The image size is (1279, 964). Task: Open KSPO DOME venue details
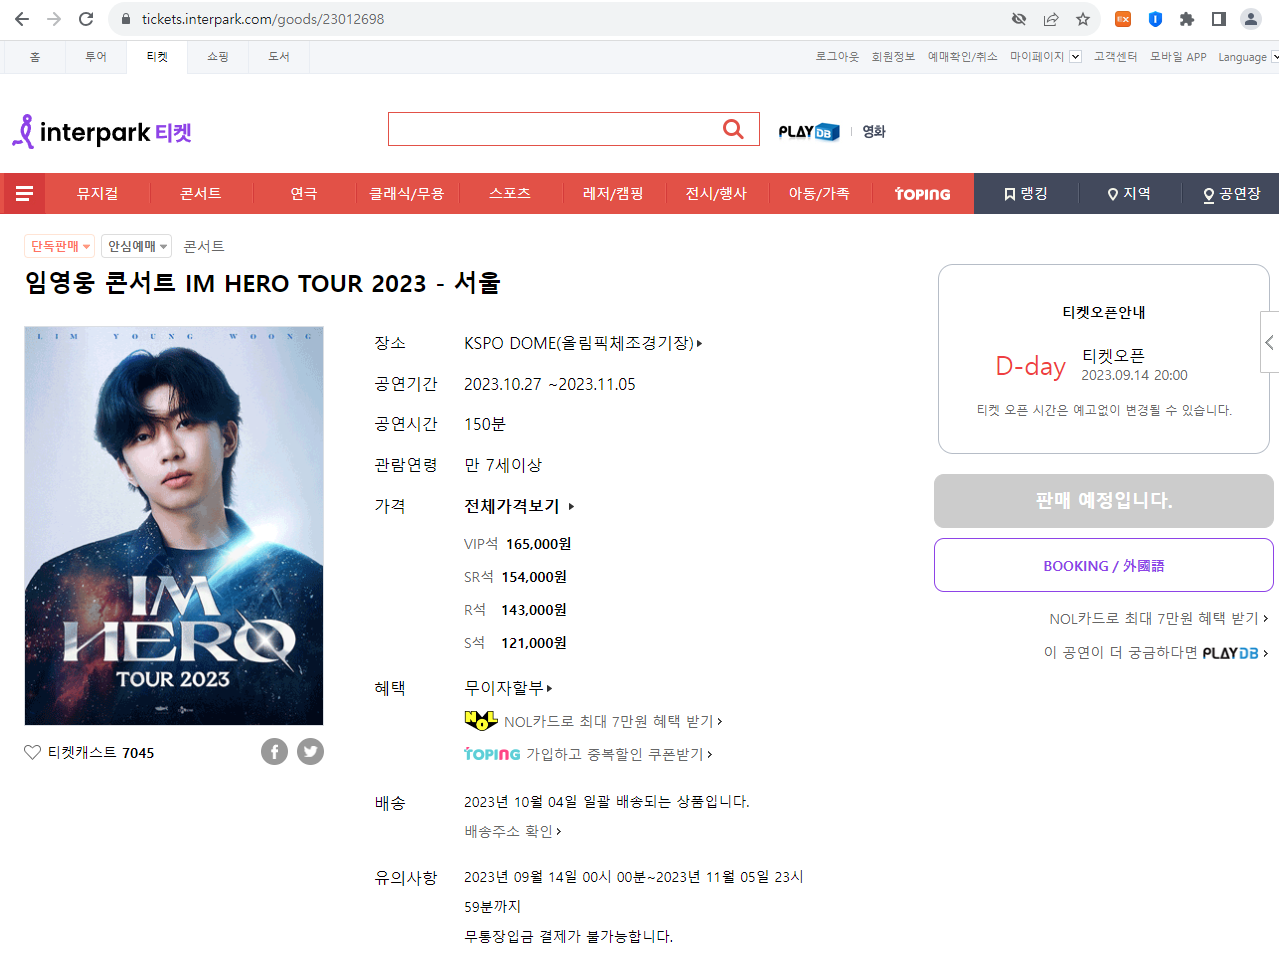583,343
